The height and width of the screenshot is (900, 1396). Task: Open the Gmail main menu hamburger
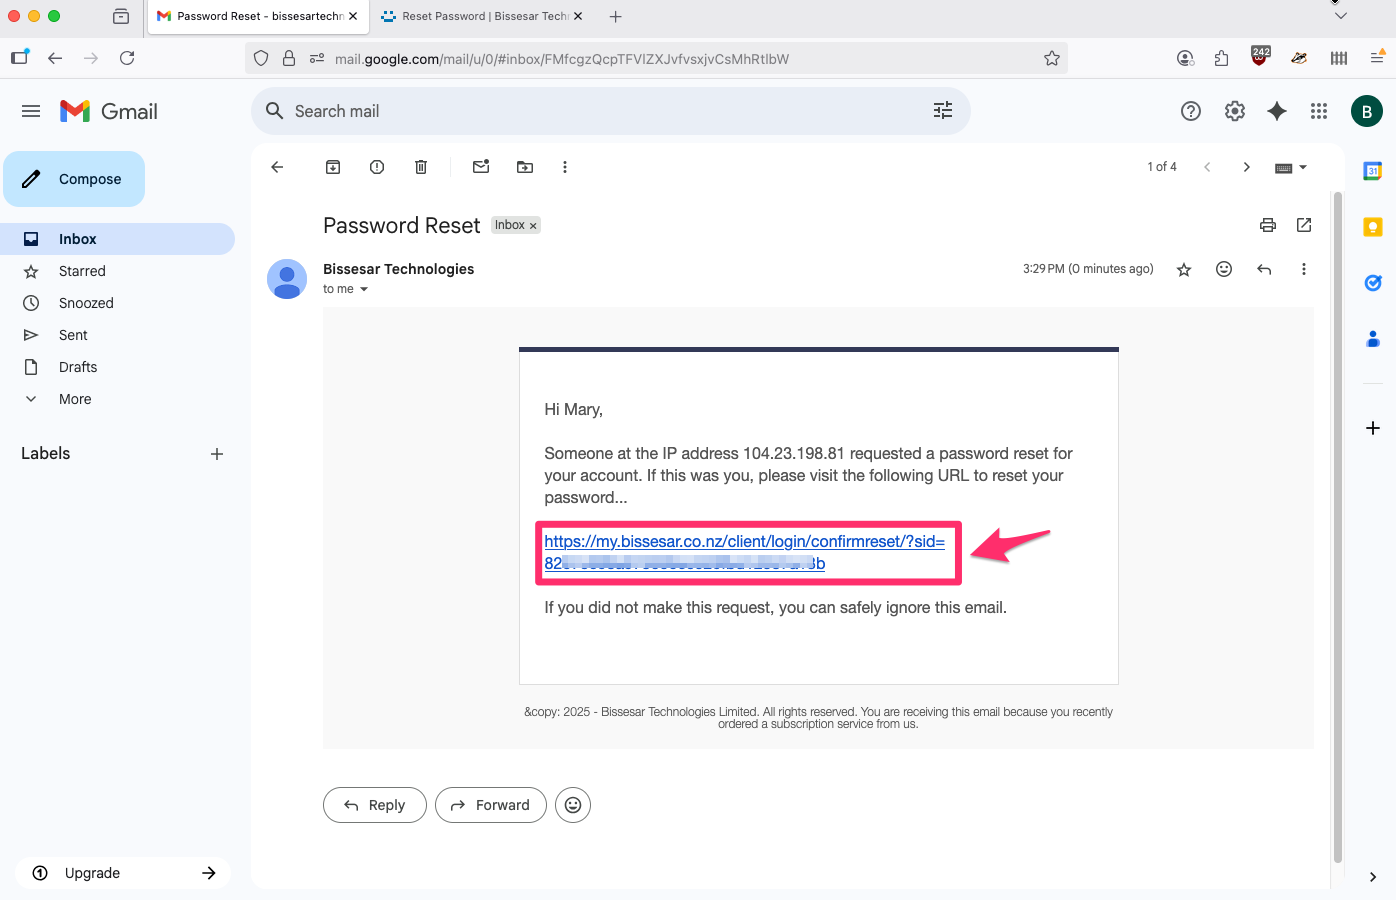coord(31,111)
